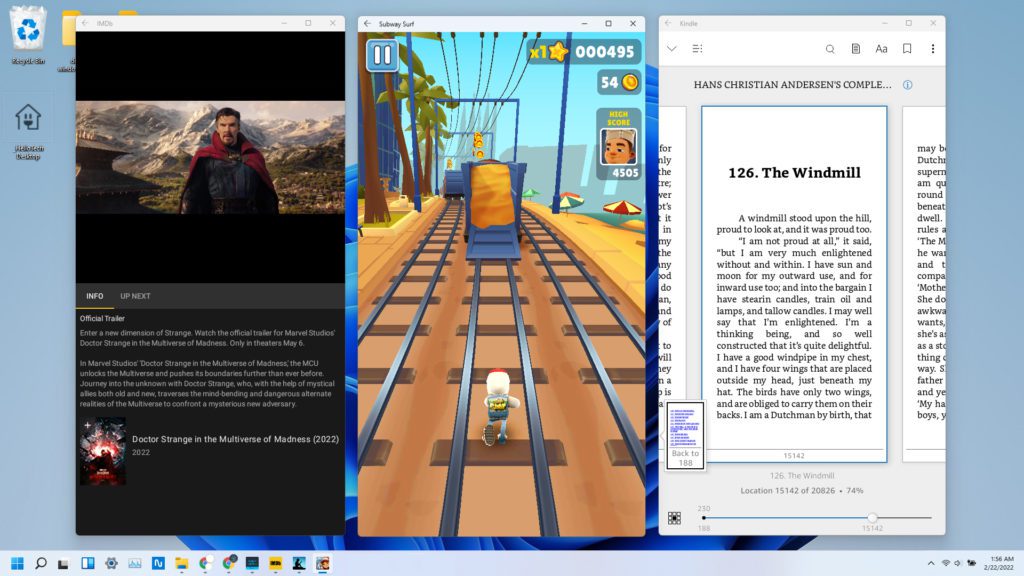Viewport: 1024px width, 576px height.
Task: Select the INFO tab in IMDb
Action: click(95, 296)
